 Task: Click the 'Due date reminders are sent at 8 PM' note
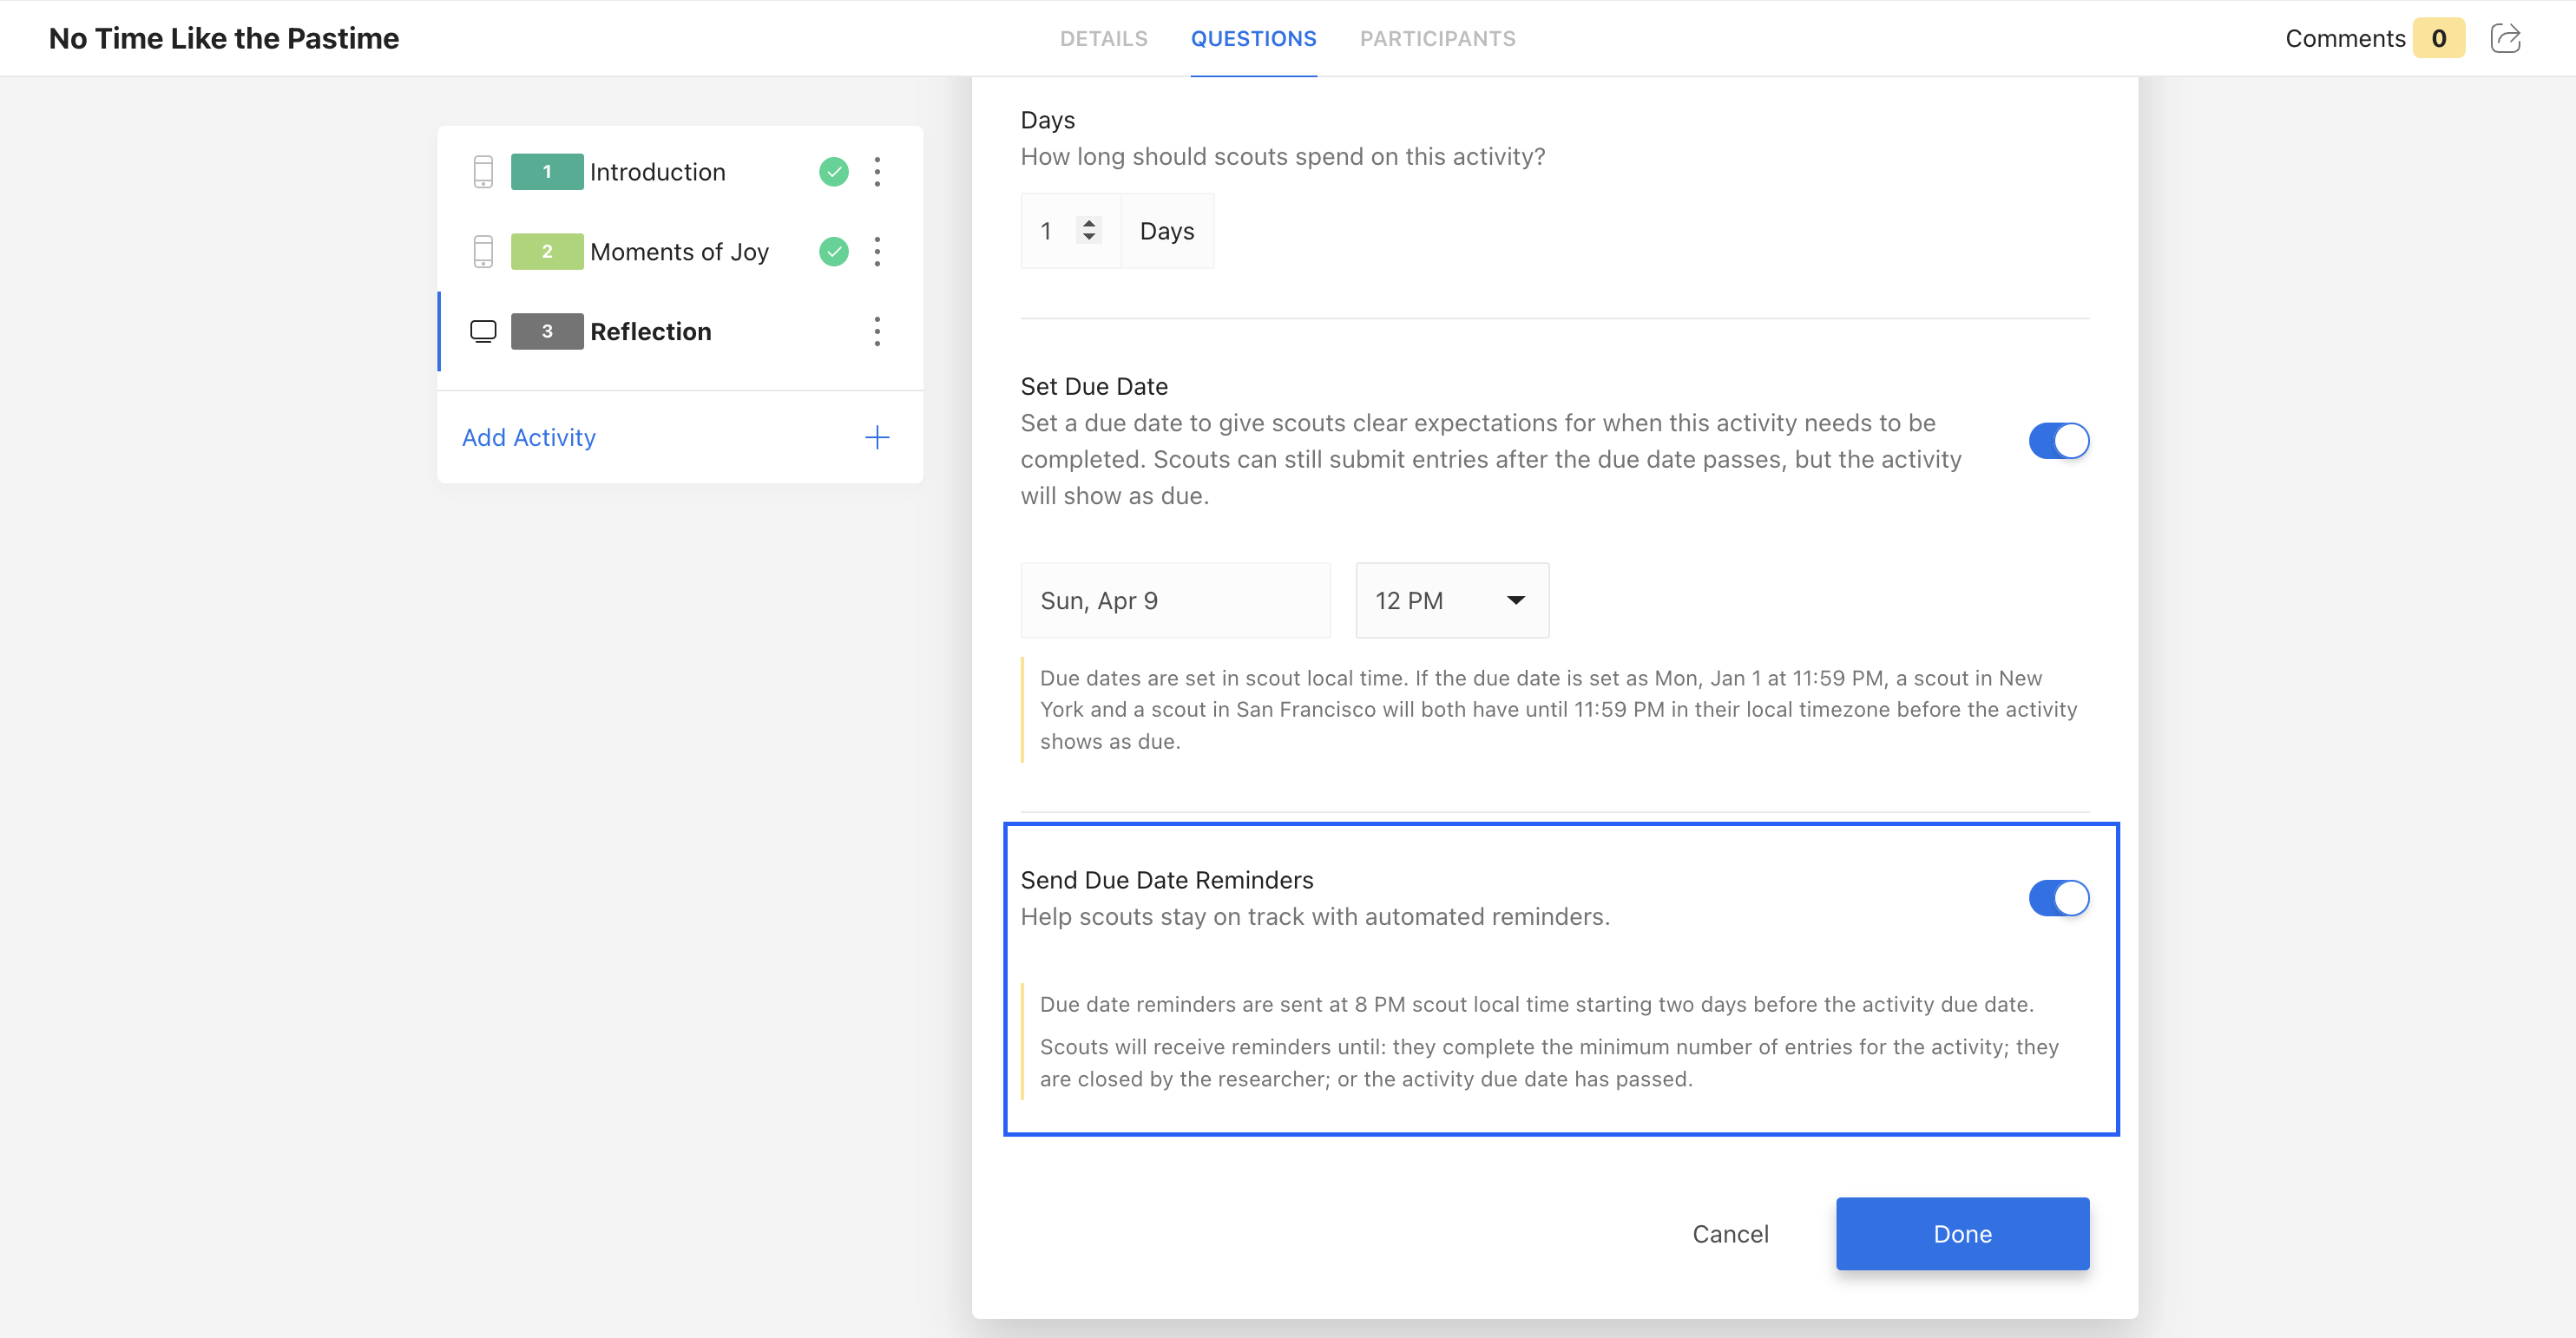tap(1537, 1005)
